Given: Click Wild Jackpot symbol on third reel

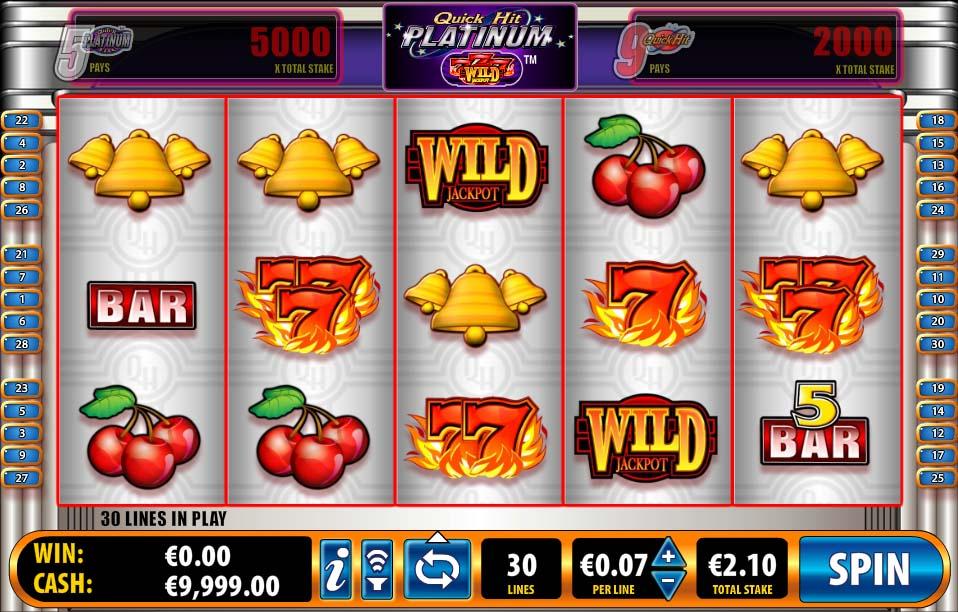Looking at the screenshot, I should coord(478,167).
